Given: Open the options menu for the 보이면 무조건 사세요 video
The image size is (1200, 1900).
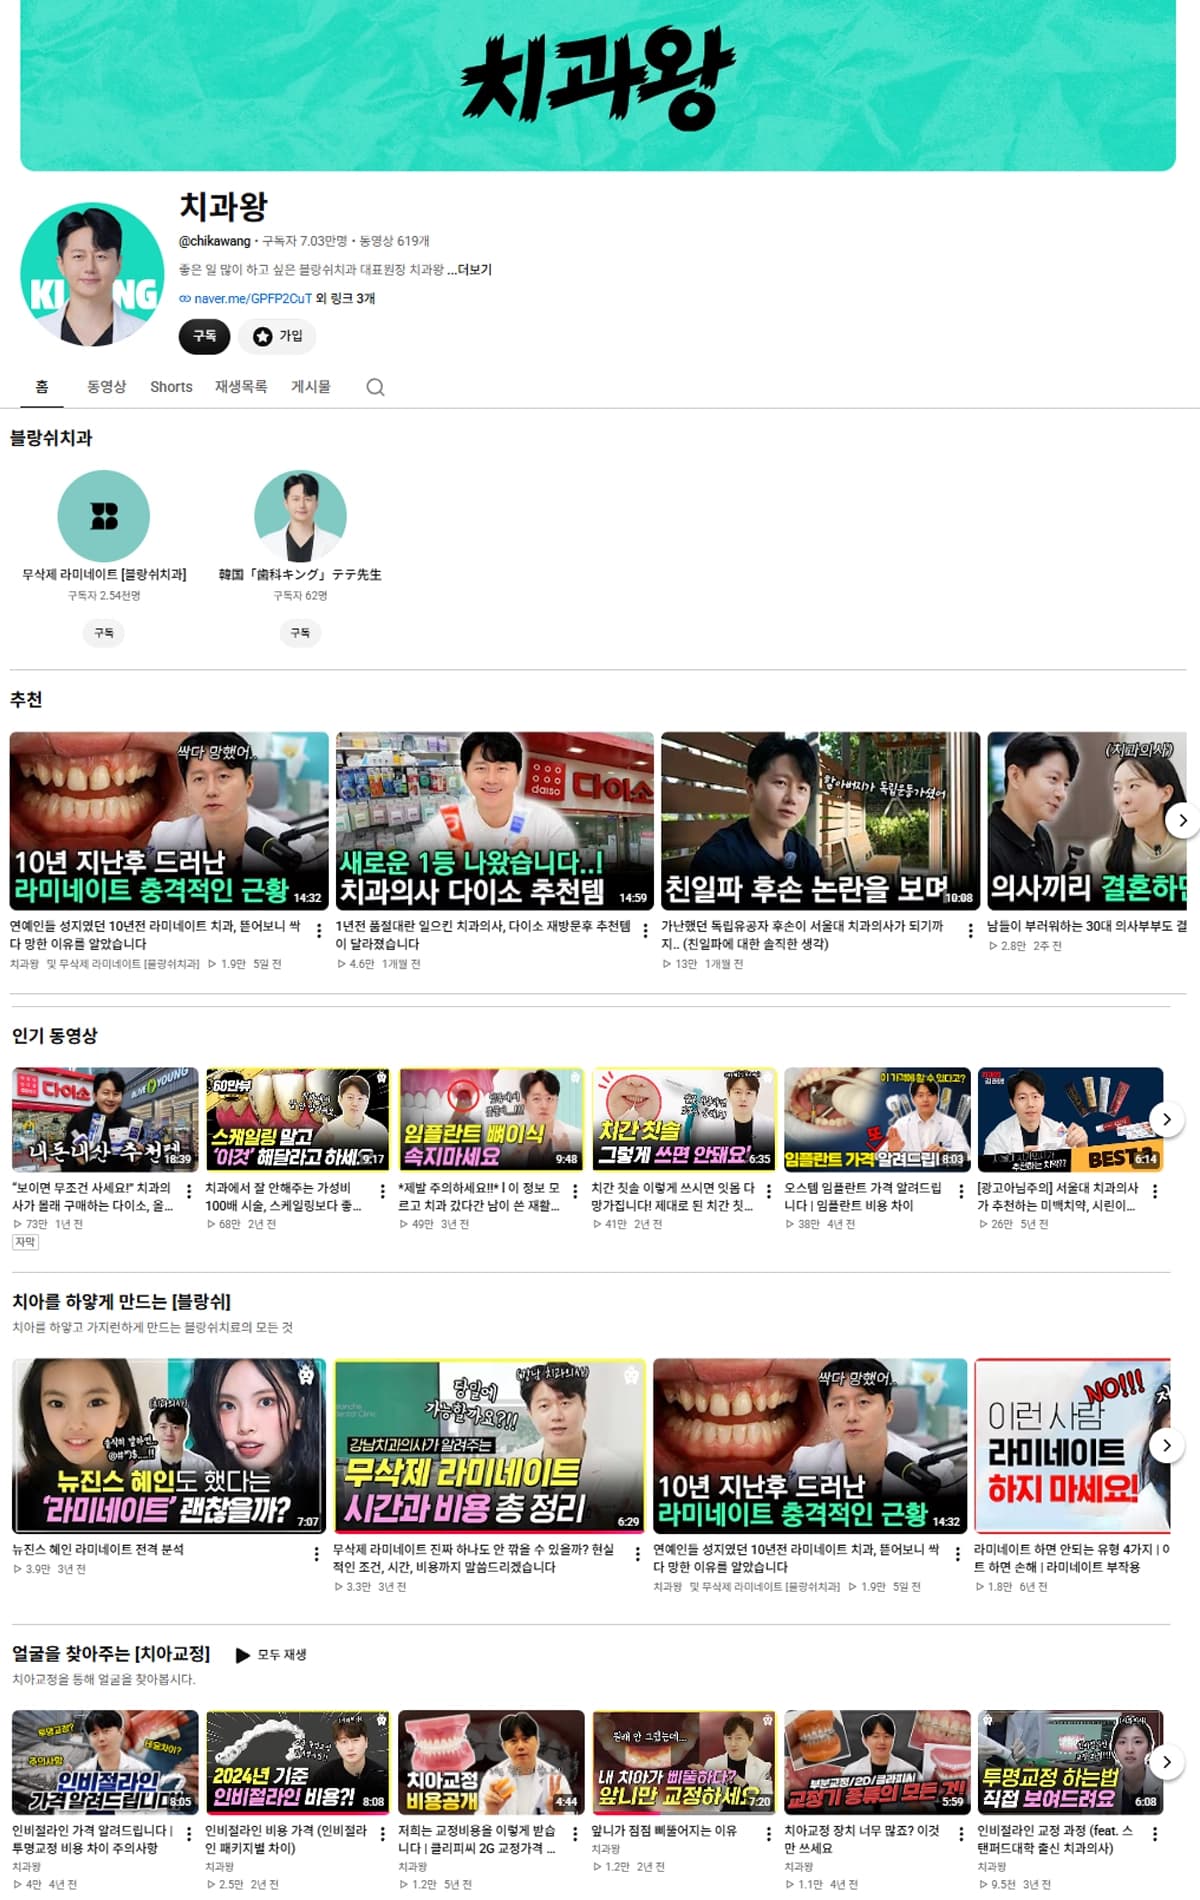Looking at the screenshot, I should [x=189, y=1191].
